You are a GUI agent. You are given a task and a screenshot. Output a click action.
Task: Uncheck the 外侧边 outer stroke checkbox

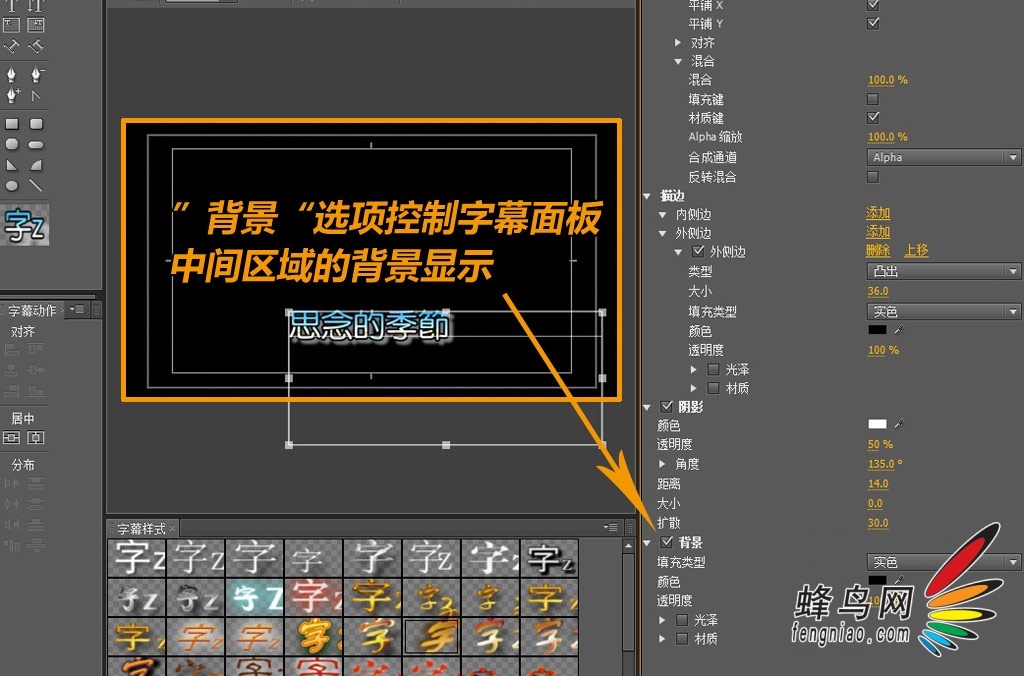pos(697,252)
